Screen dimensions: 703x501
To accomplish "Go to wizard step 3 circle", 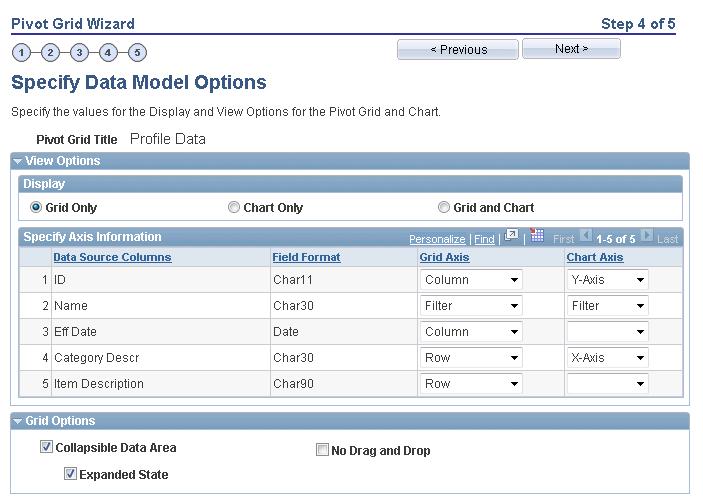I will click(79, 52).
